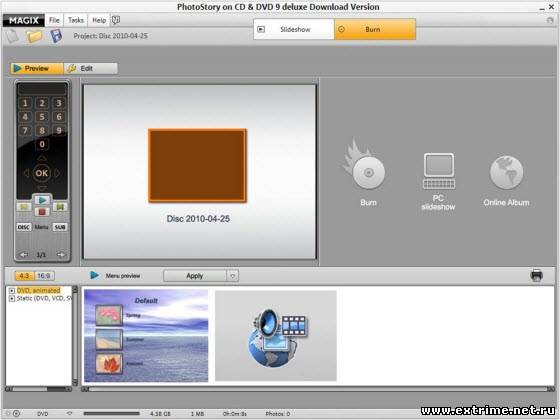Switch to the Slideshow tab

[x=294, y=29]
